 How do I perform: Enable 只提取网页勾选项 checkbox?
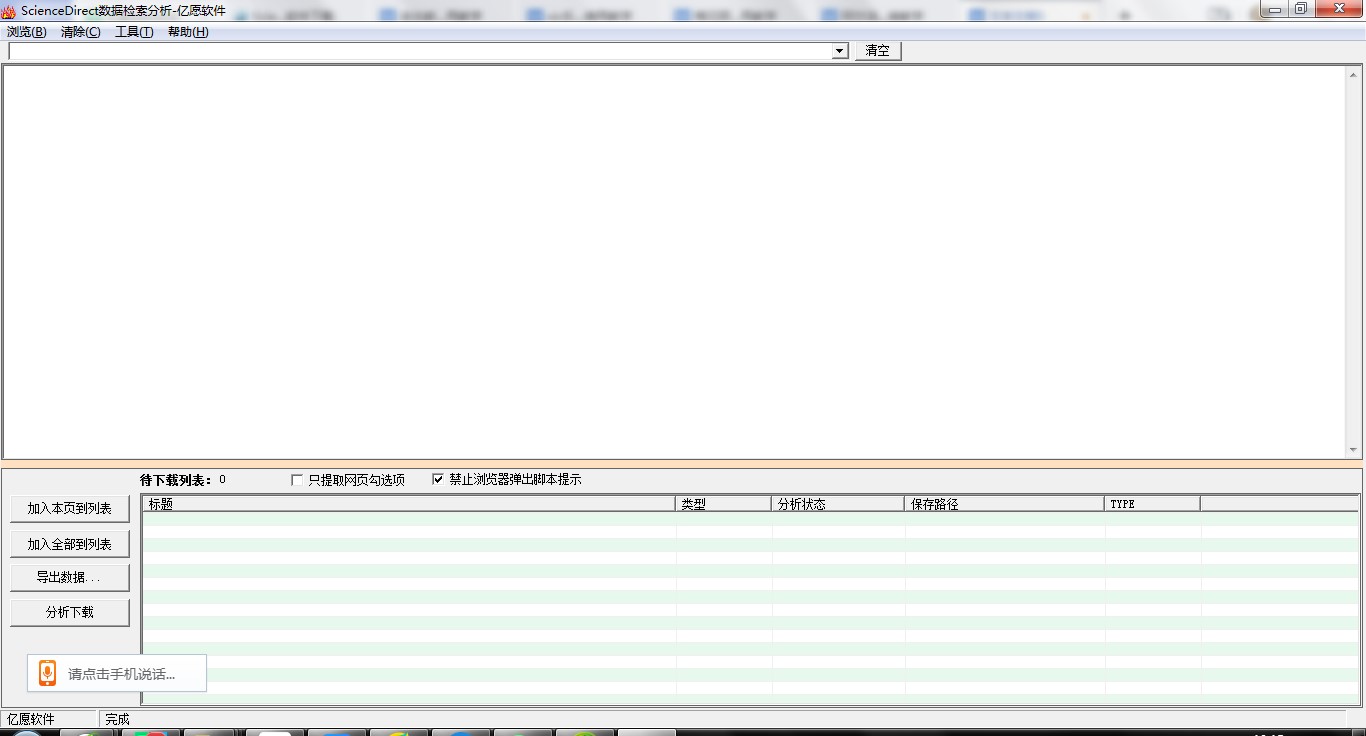point(297,480)
